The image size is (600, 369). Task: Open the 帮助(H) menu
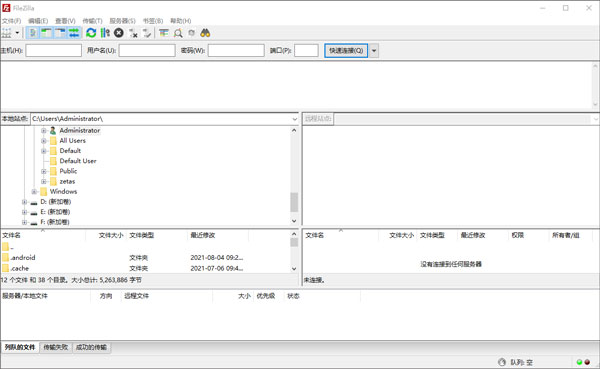pos(180,21)
